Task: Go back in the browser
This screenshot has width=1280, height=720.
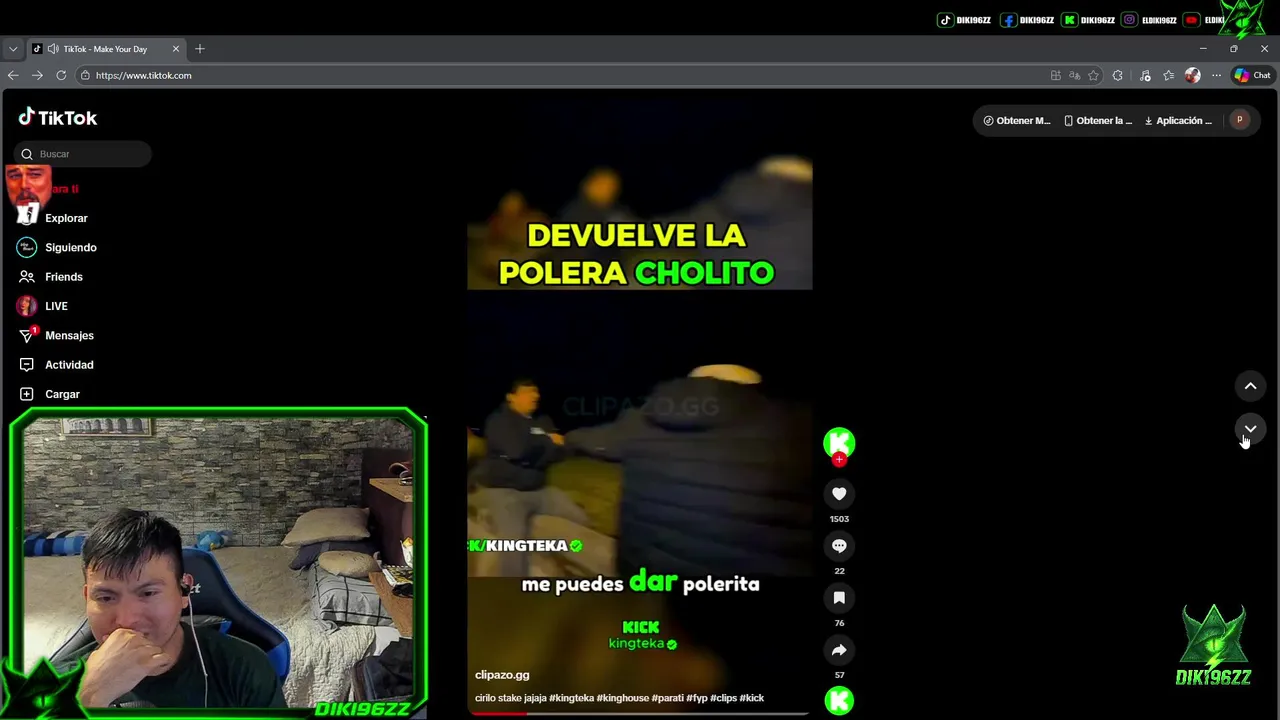Action: pyautogui.click(x=13, y=75)
